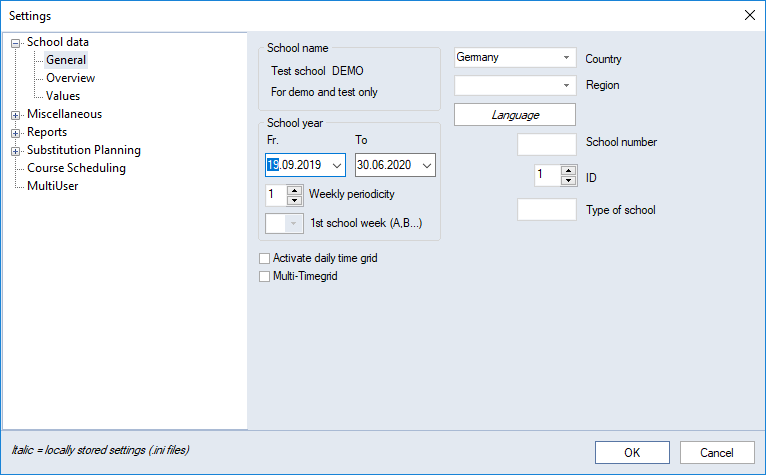The width and height of the screenshot is (766, 475).
Task: Increase Weekly periodicity with up arrow
Action: [x=294, y=191]
